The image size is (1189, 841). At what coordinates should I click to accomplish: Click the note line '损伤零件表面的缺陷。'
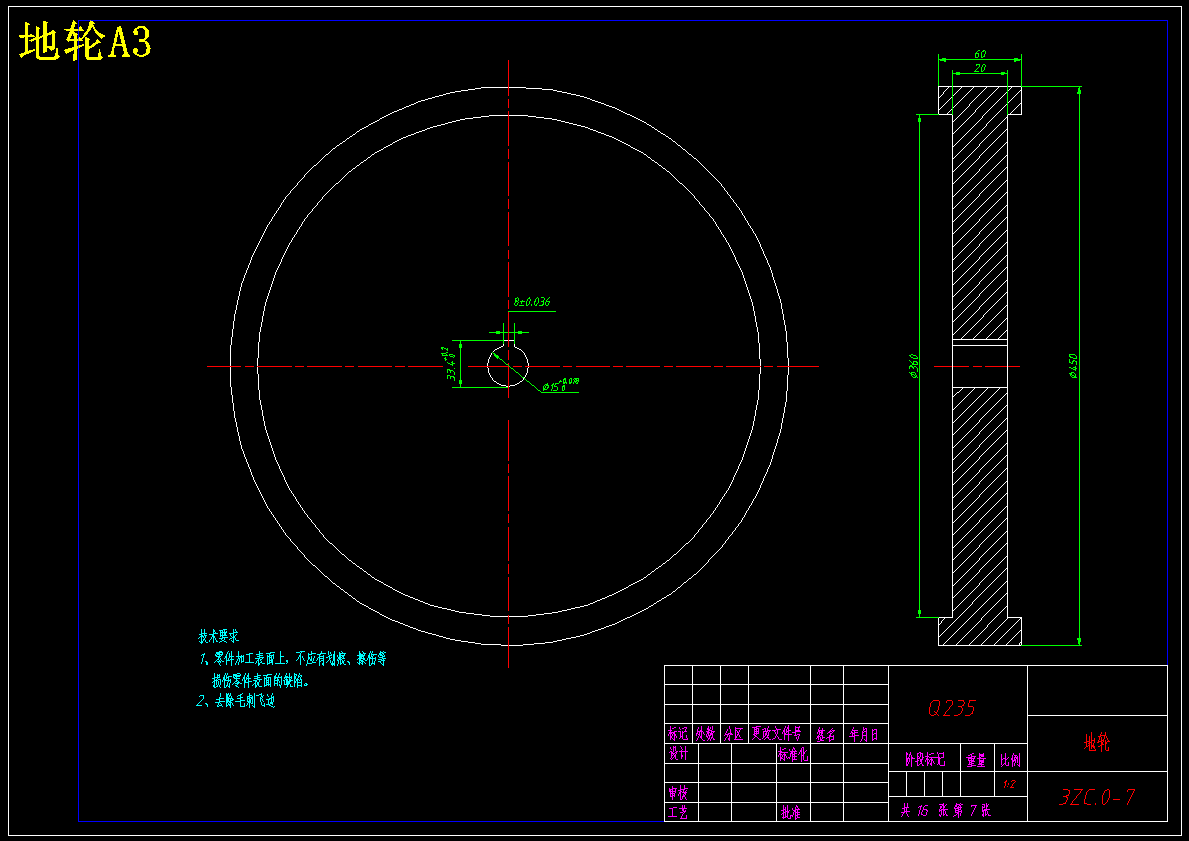(260, 680)
